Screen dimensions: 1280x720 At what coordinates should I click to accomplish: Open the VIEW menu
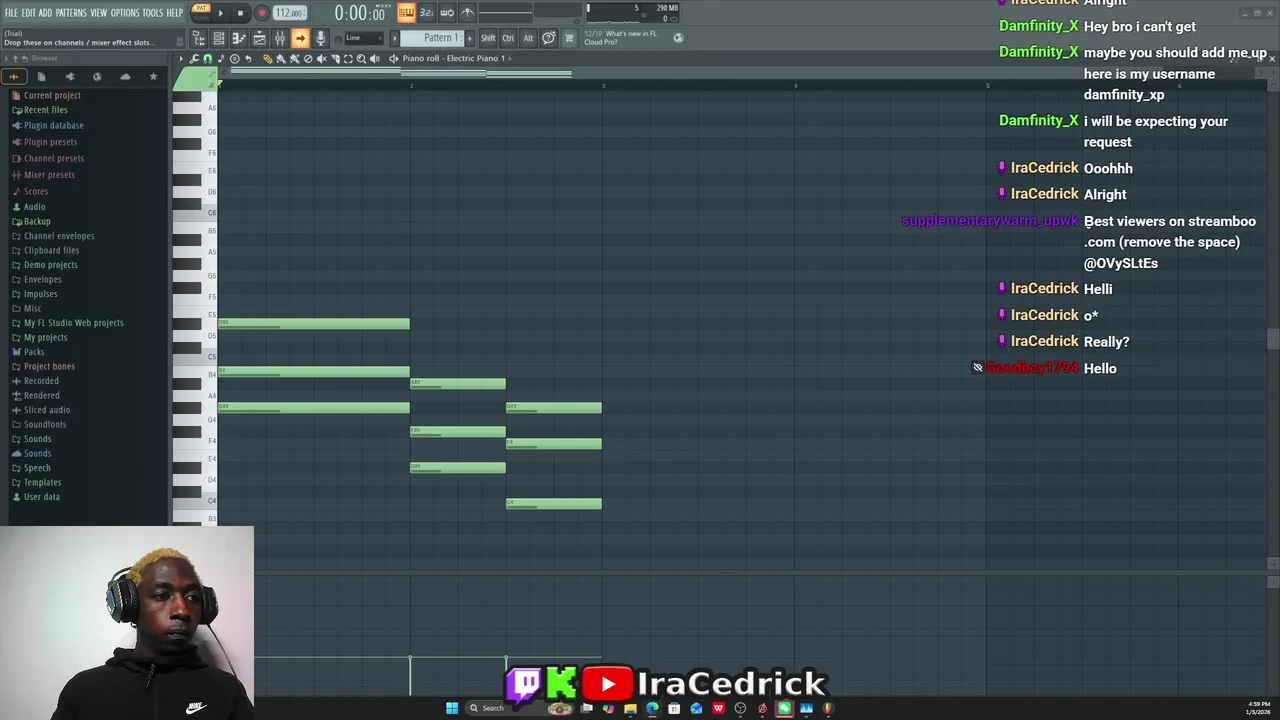[x=99, y=13]
